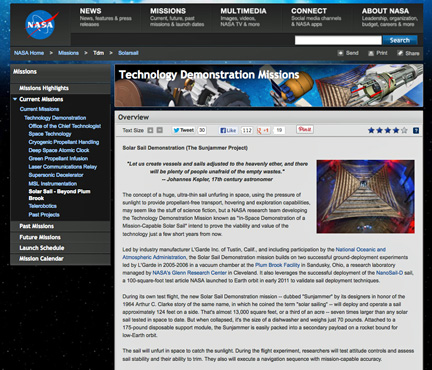Decrease text size with minus icon
432x370 pixels.
(160, 130)
